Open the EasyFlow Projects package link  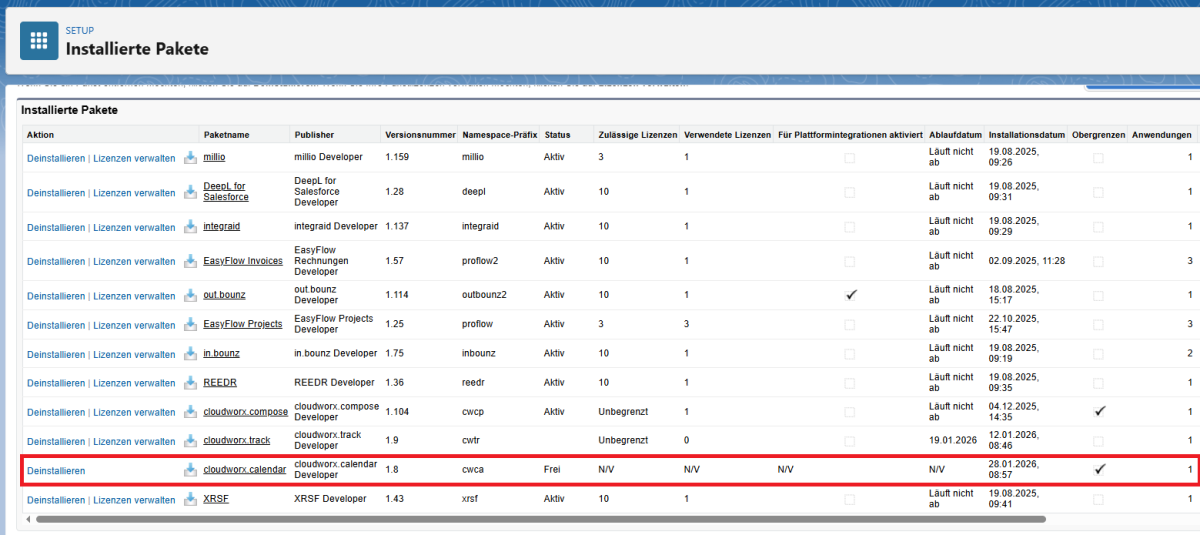[x=243, y=324]
